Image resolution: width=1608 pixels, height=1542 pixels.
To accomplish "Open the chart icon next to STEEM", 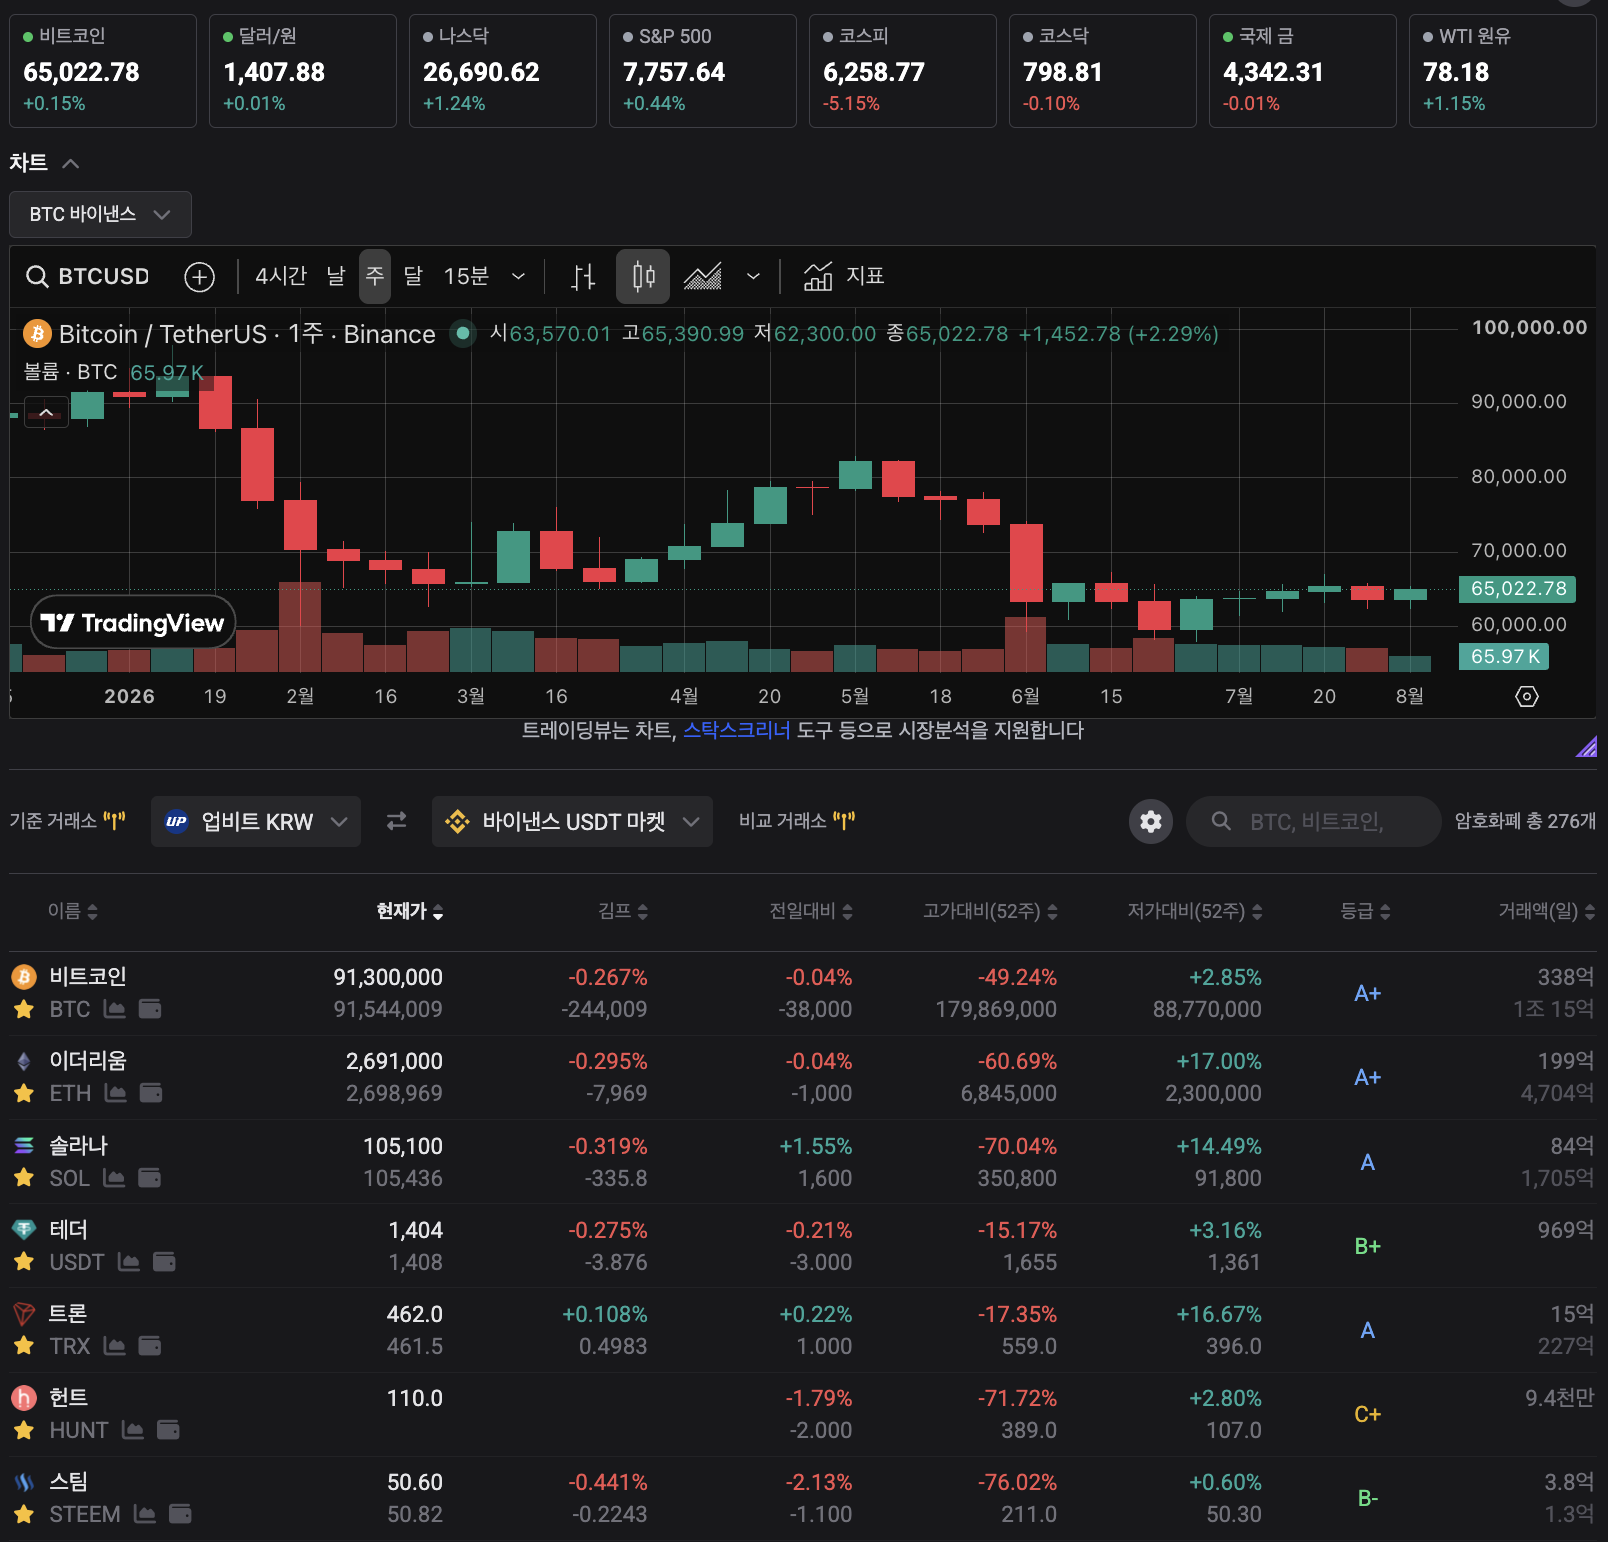I will click(x=145, y=1514).
